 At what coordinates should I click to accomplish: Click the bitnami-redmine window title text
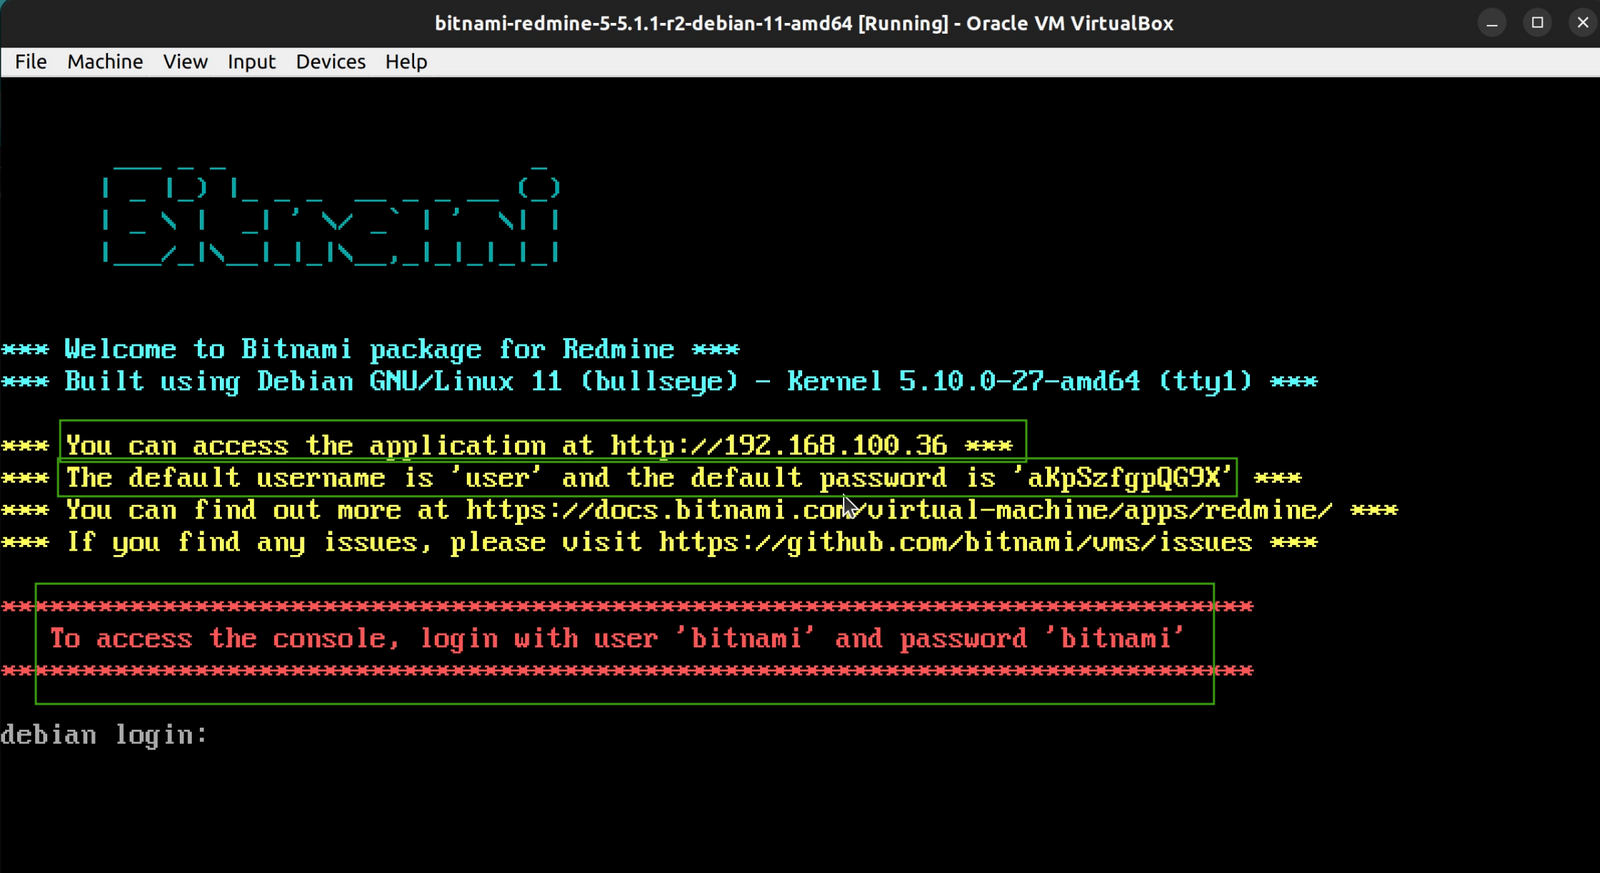tap(803, 23)
